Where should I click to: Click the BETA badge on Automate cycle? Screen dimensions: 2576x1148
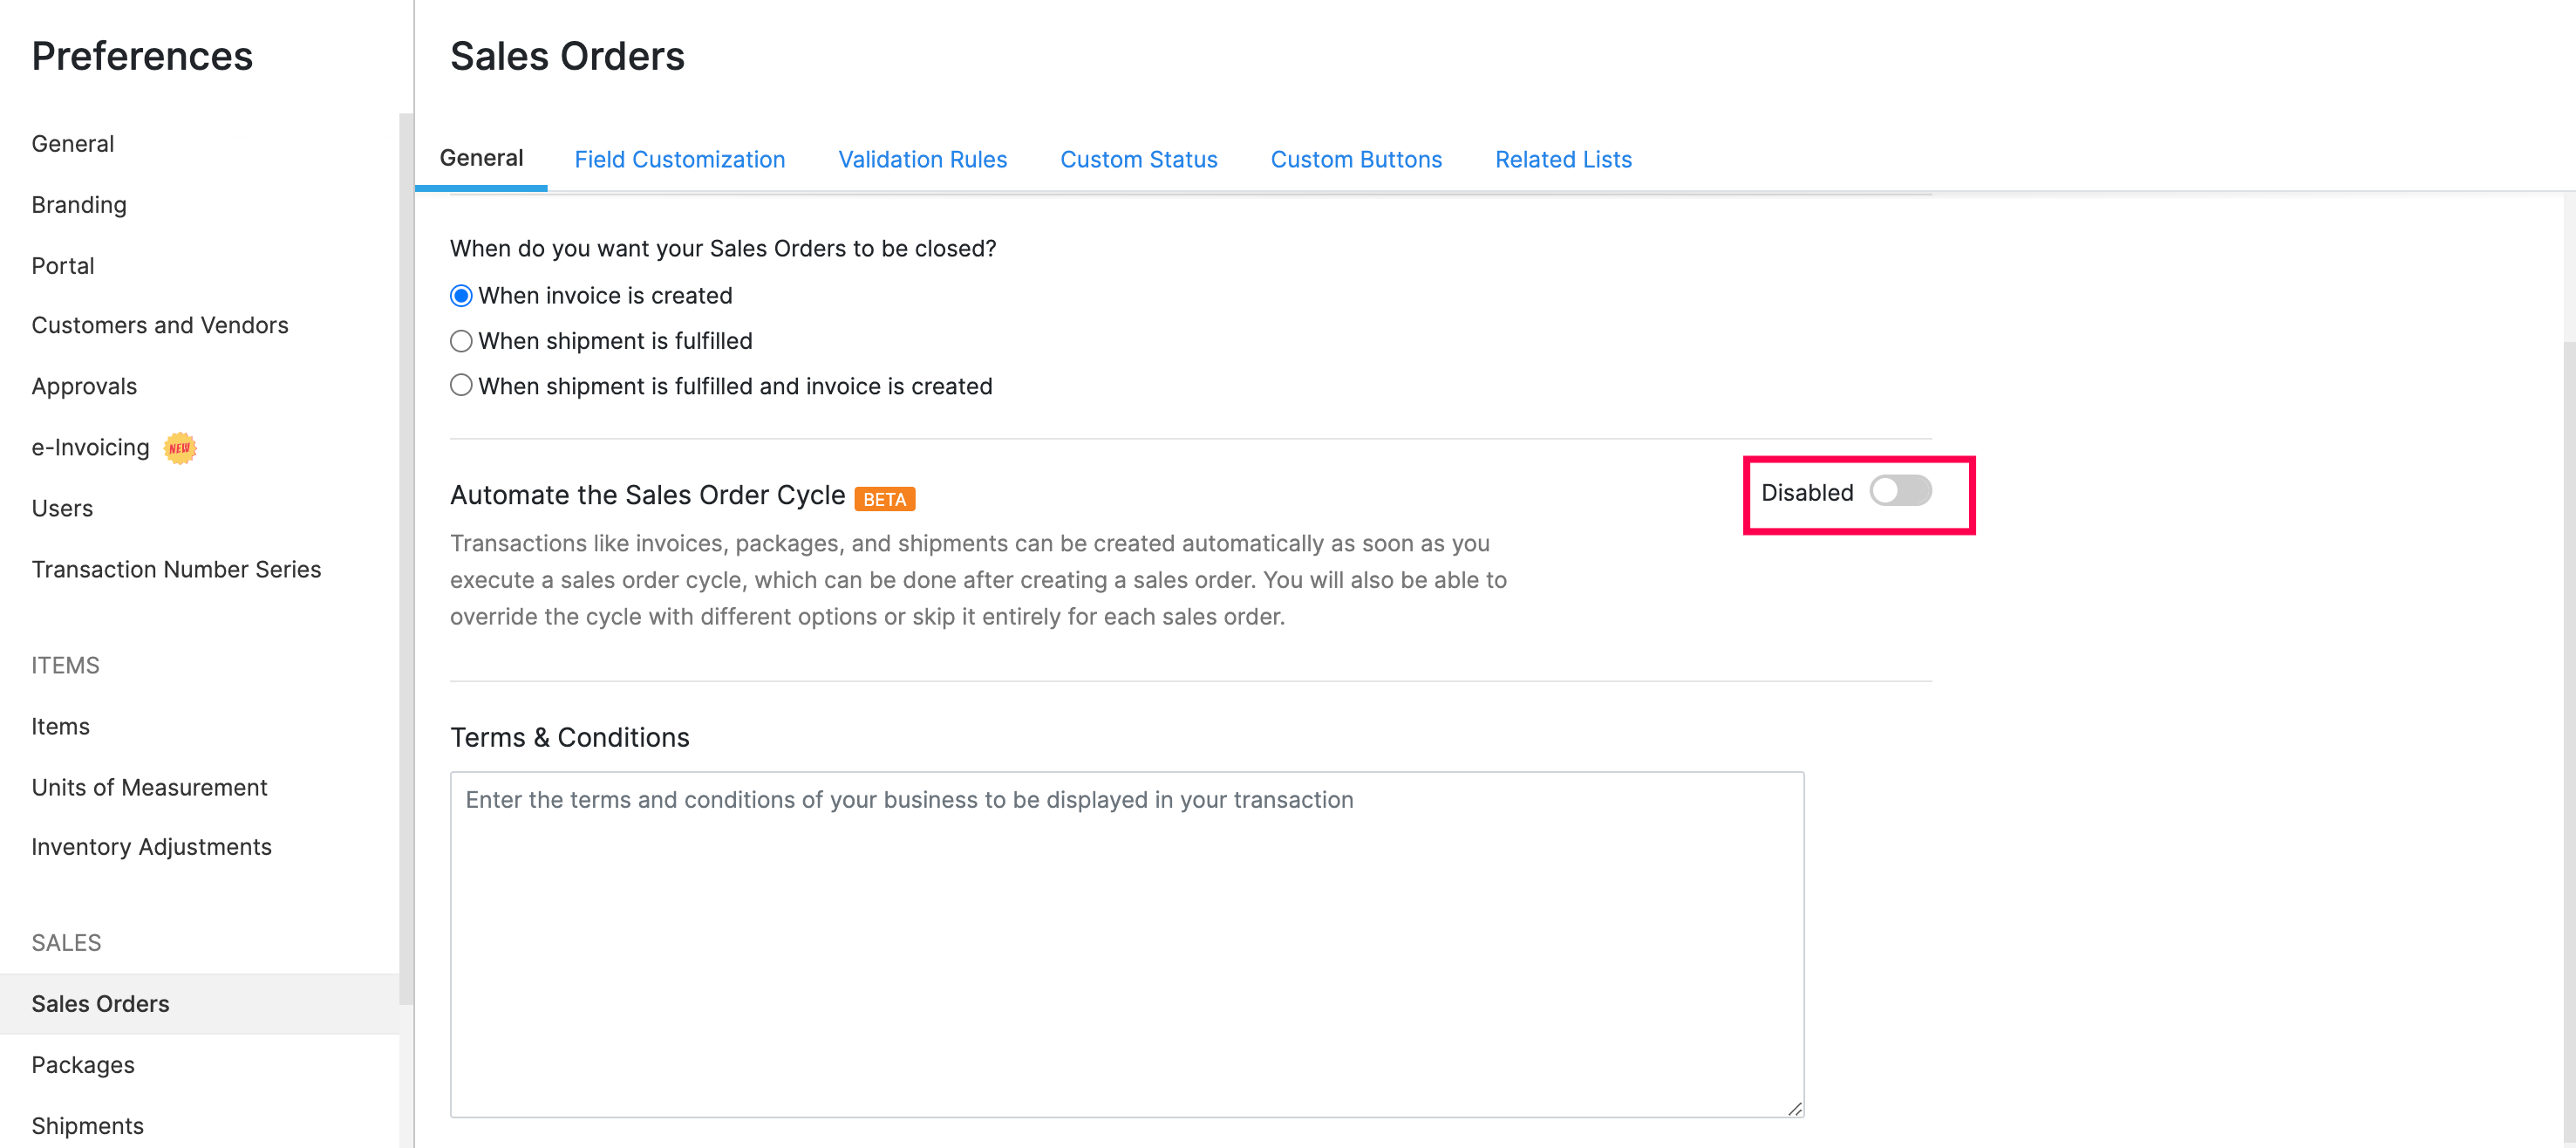coord(884,499)
